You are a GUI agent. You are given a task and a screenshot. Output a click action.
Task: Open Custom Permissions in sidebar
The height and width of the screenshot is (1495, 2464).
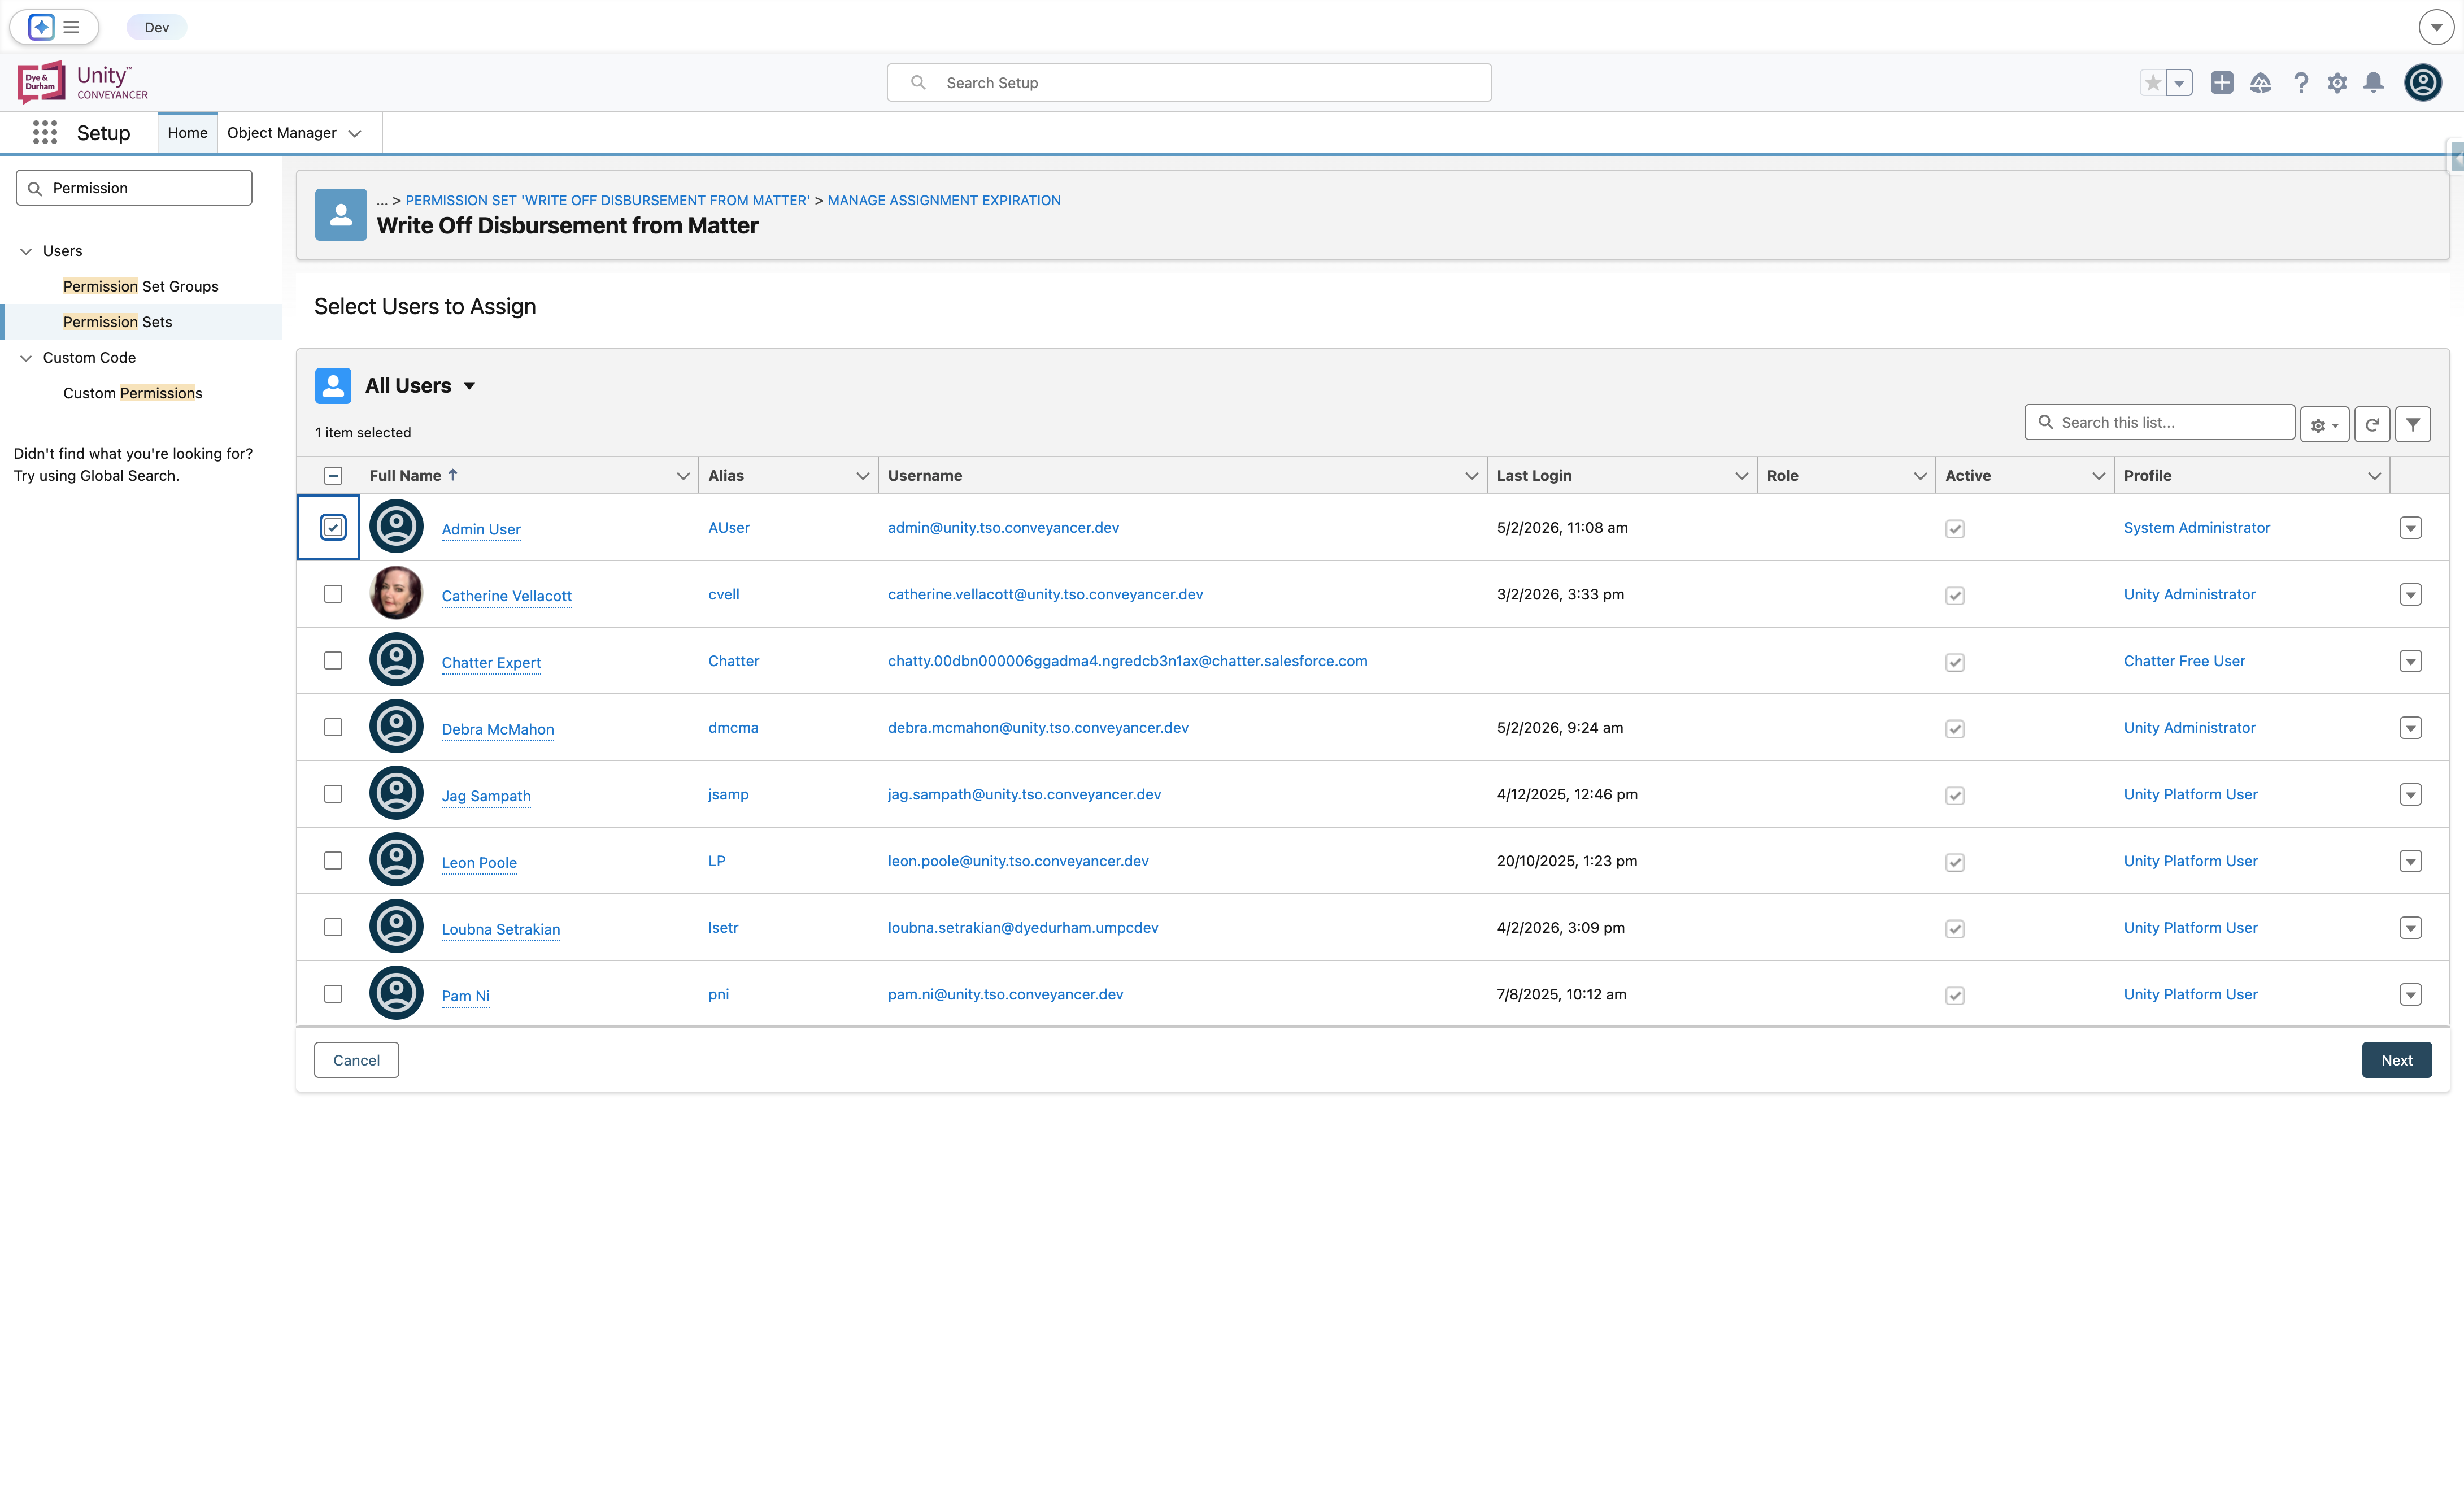click(132, 393)
